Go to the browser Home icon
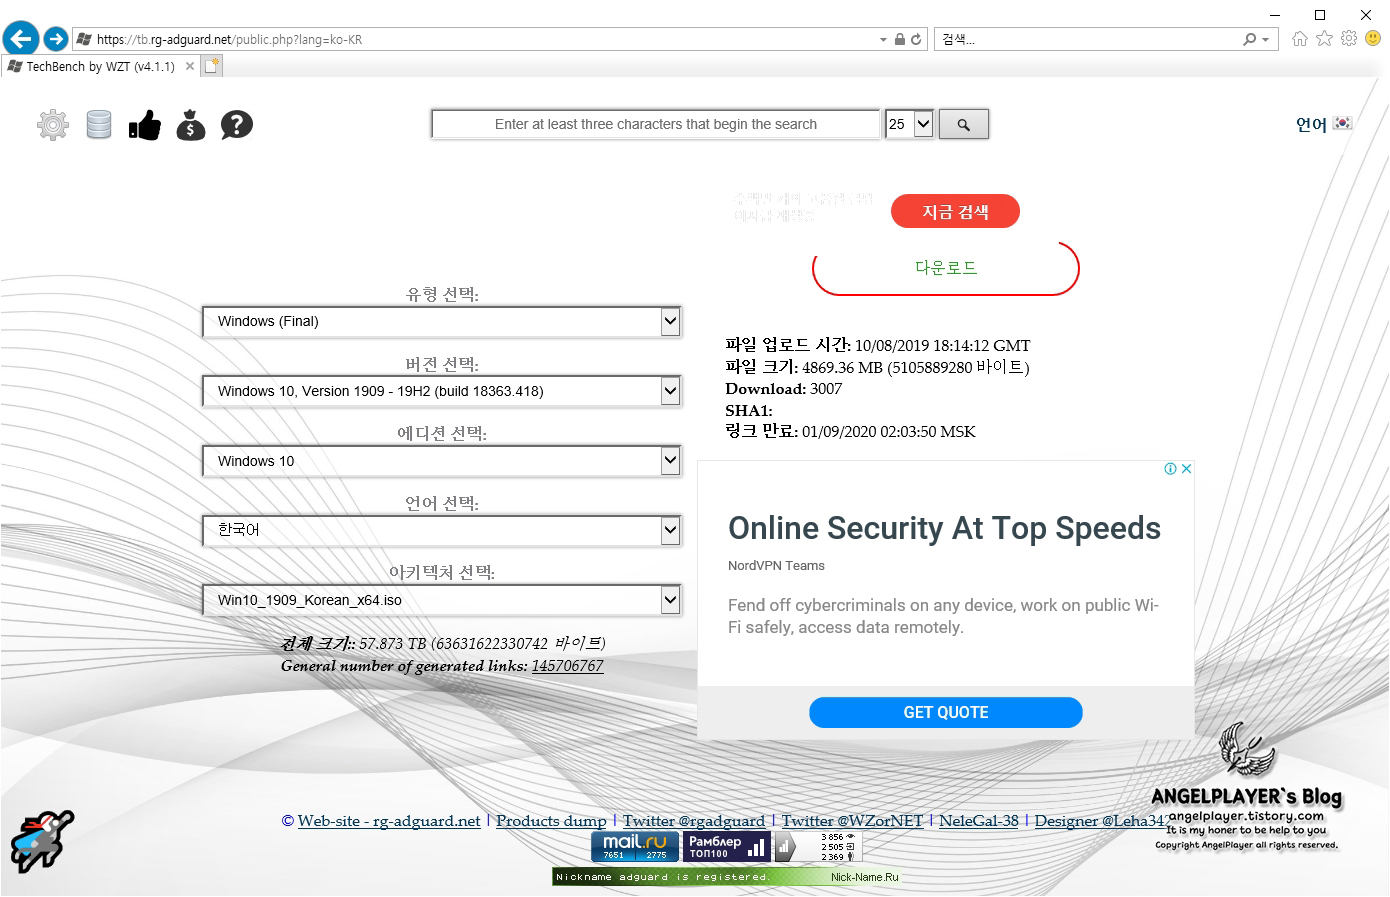Screen dimensions: 1390x897 (x=1299, y=38)
